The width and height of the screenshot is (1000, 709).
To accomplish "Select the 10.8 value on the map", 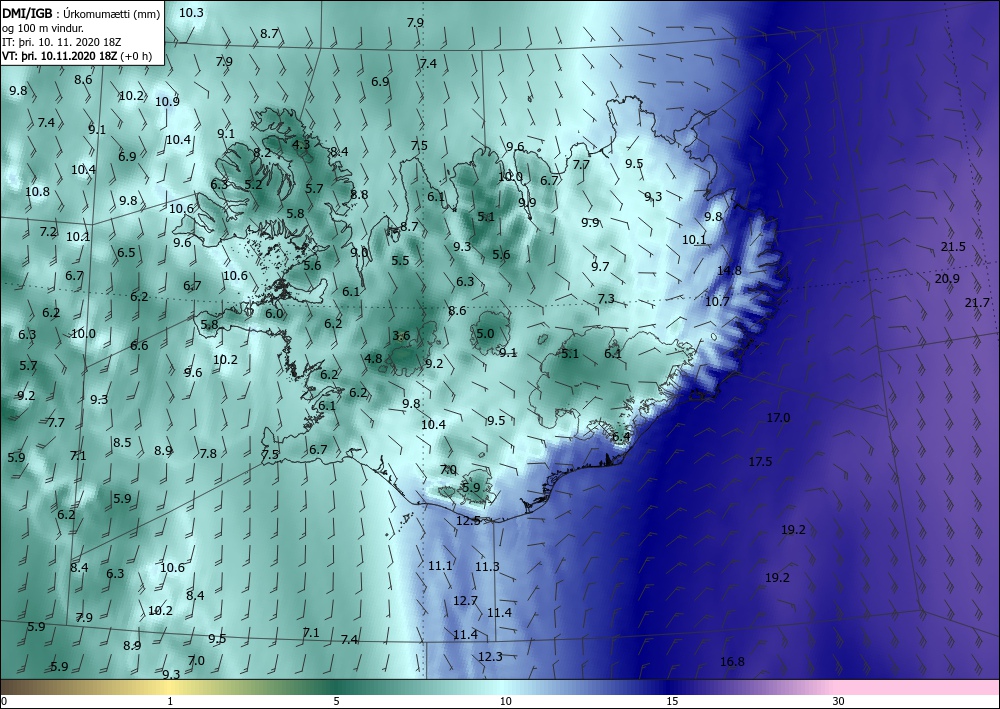I will click(x=37, y=192).
